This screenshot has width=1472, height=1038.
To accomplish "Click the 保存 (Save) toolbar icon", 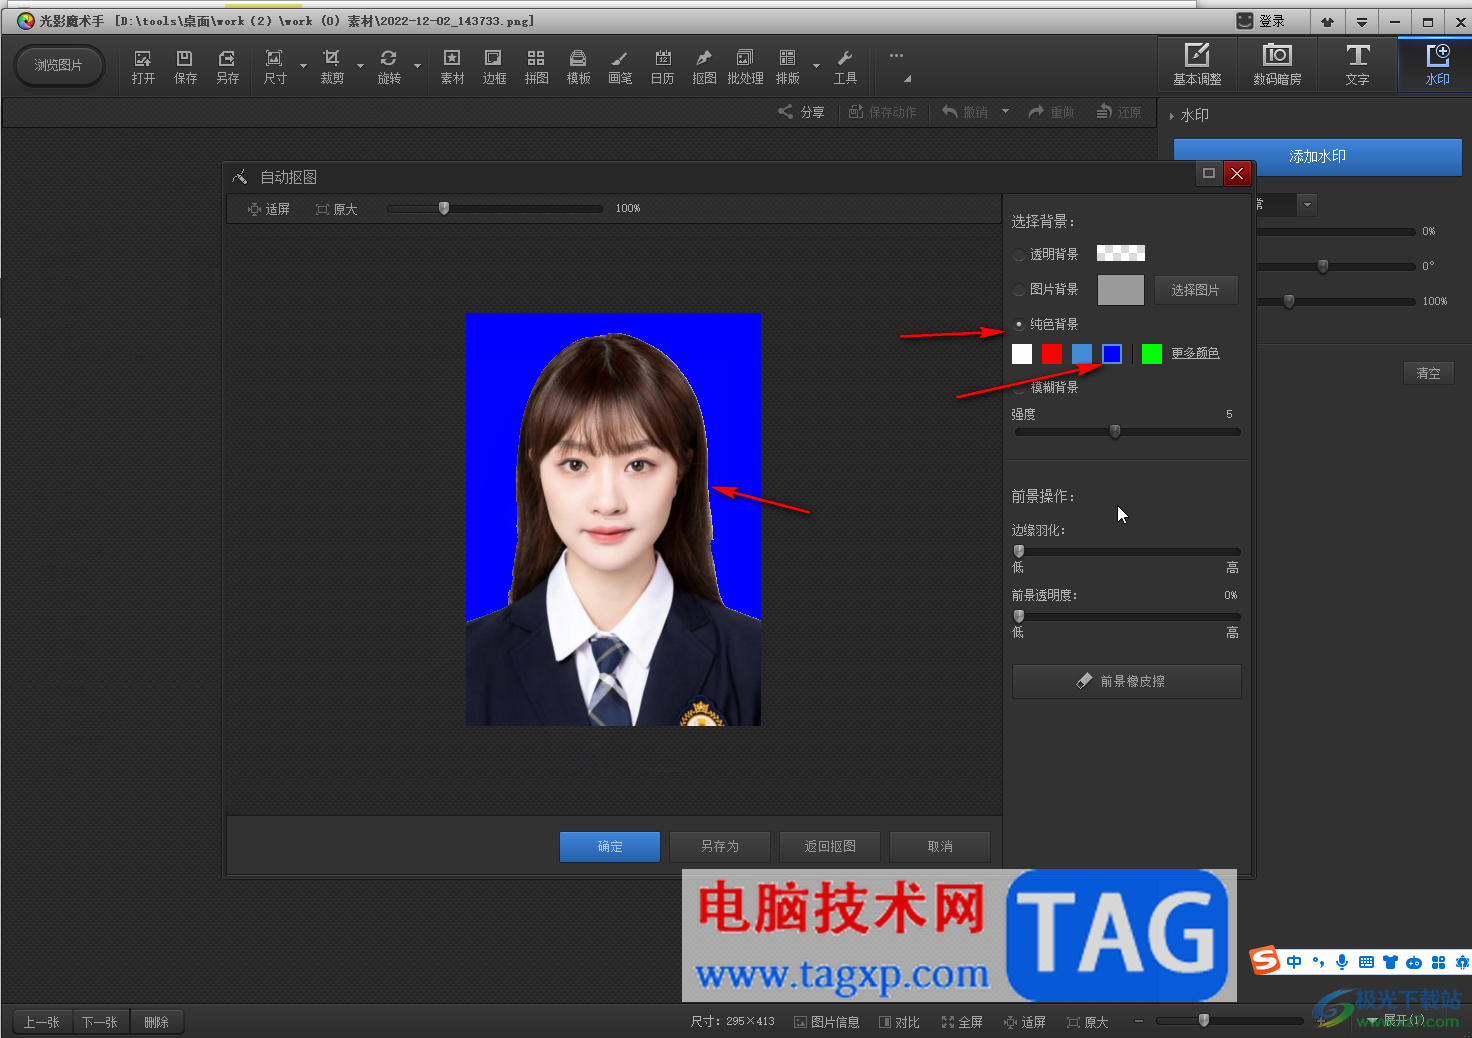I will (x=185, y=66).
